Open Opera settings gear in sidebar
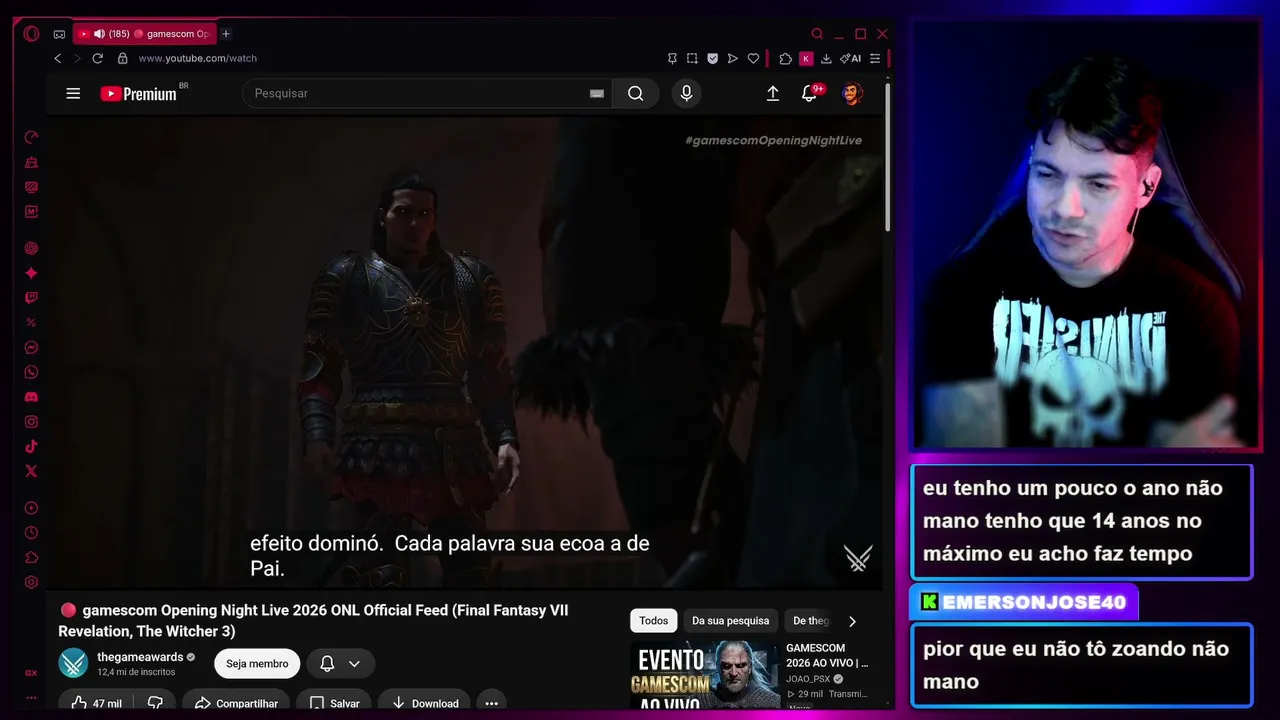This screenshot has height=720, width=1280. pos(31,582)
